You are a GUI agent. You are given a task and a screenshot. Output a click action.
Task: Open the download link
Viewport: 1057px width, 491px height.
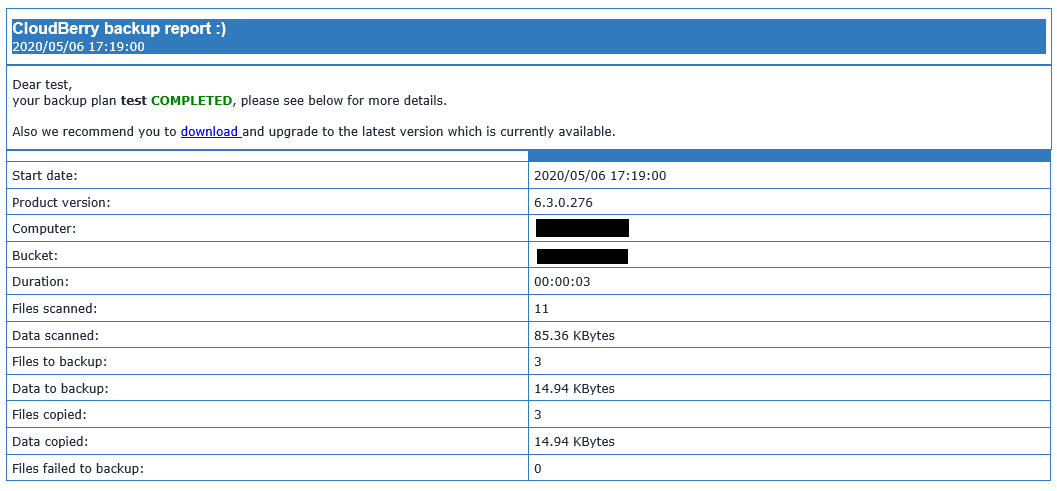pyautogui.click(x=211, y=132)
